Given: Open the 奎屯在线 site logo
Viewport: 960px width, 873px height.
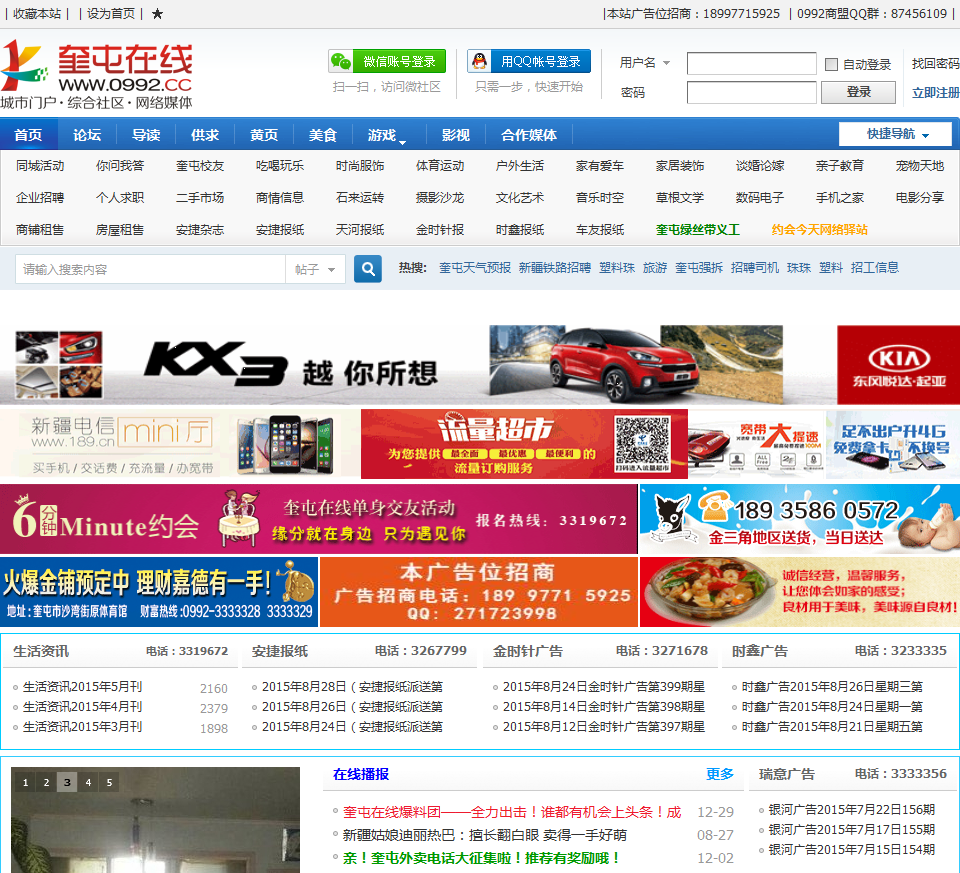Looking at the screenshot, I should click(97, 75).
